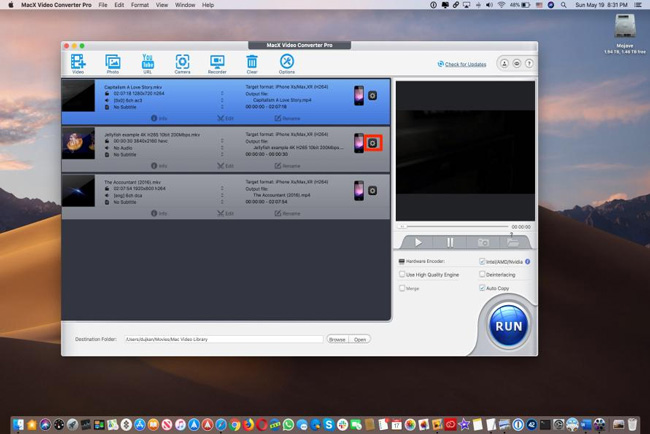Click the question mark help icon
The width and height of the screenshot is (650, 434).
529,63
